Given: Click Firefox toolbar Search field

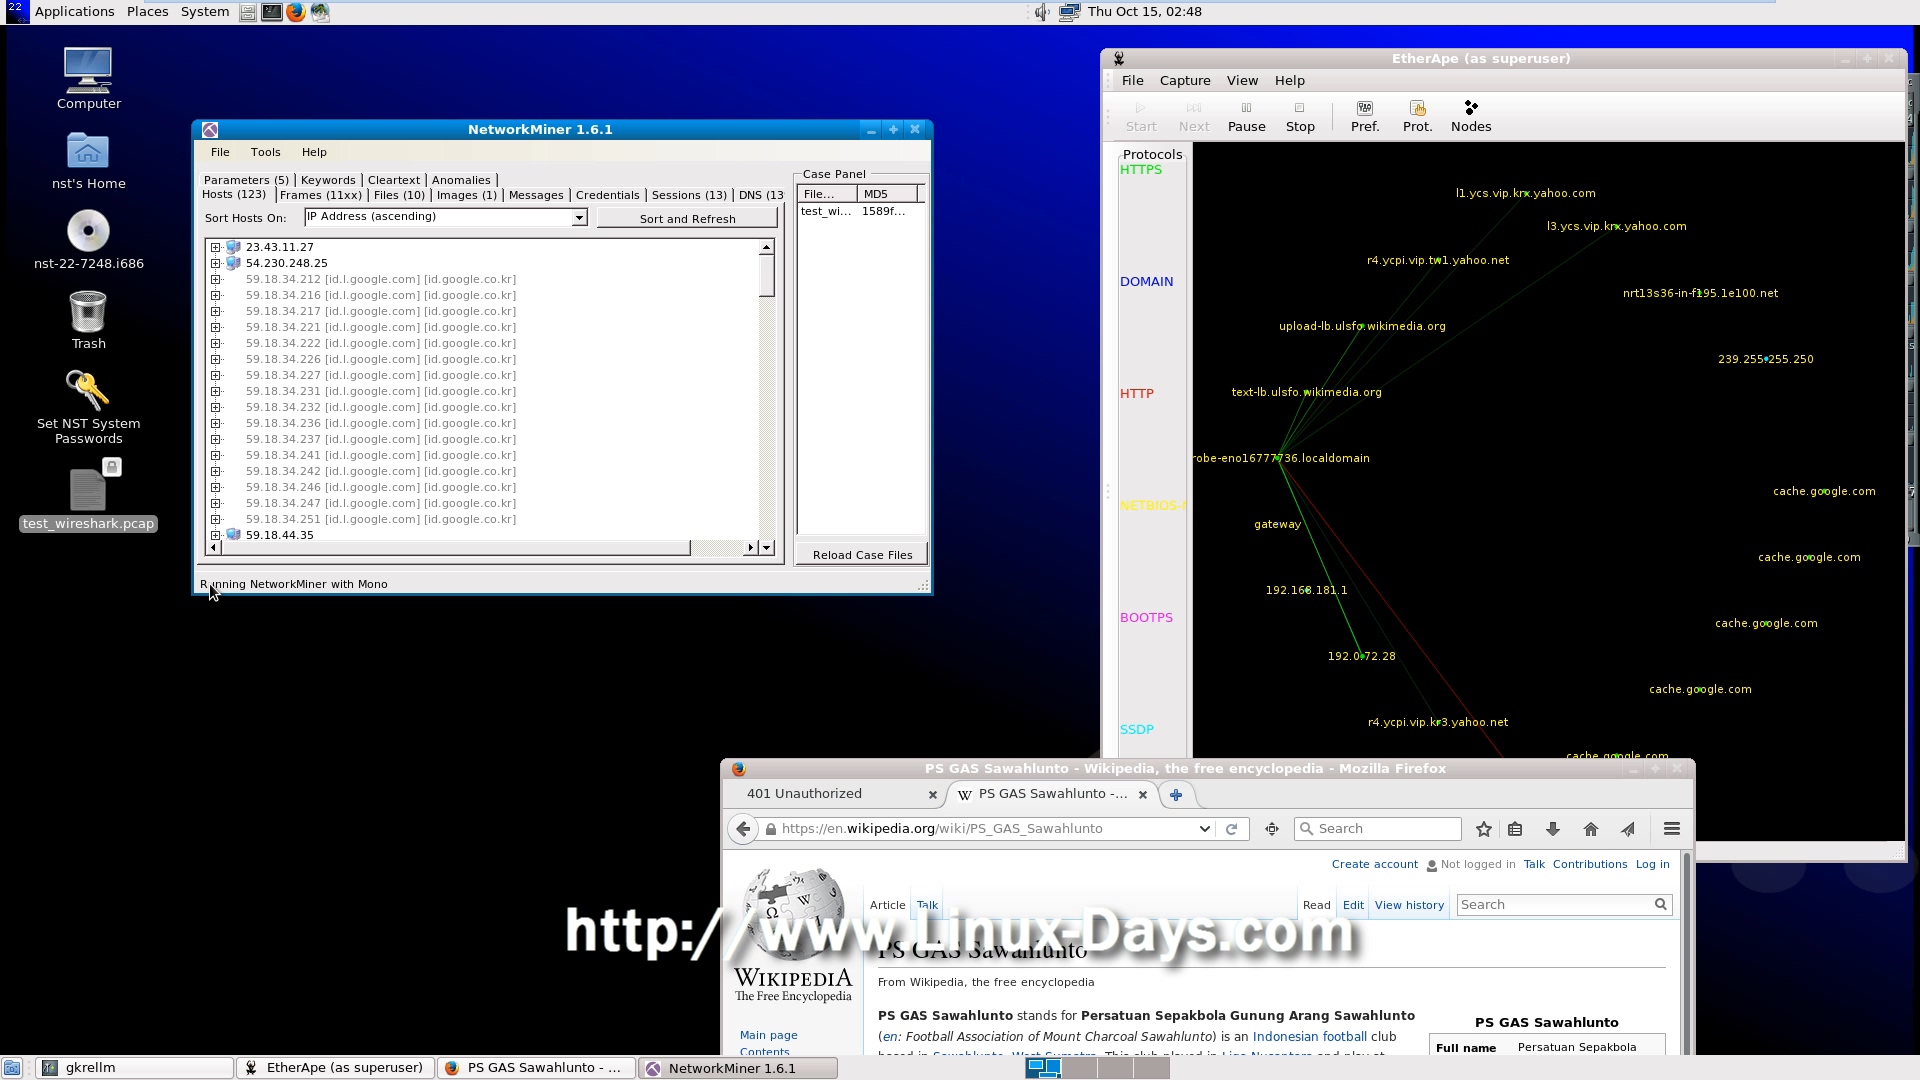Looking at the screenshot, I should click(x=1378, y=829).
